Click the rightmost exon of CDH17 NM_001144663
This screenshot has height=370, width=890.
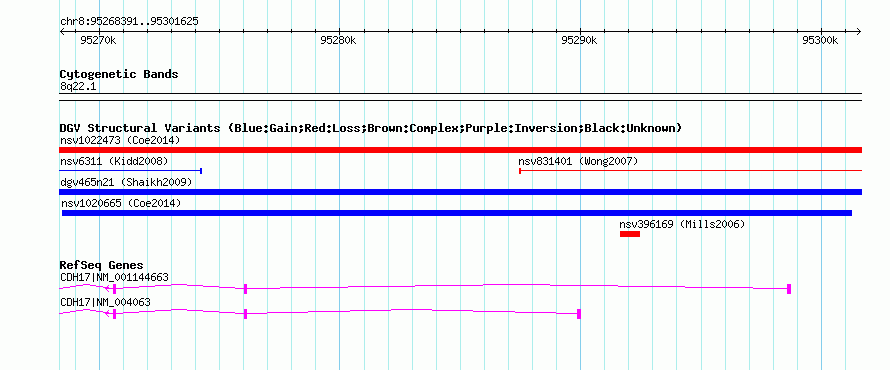click(x=789, y=289)
